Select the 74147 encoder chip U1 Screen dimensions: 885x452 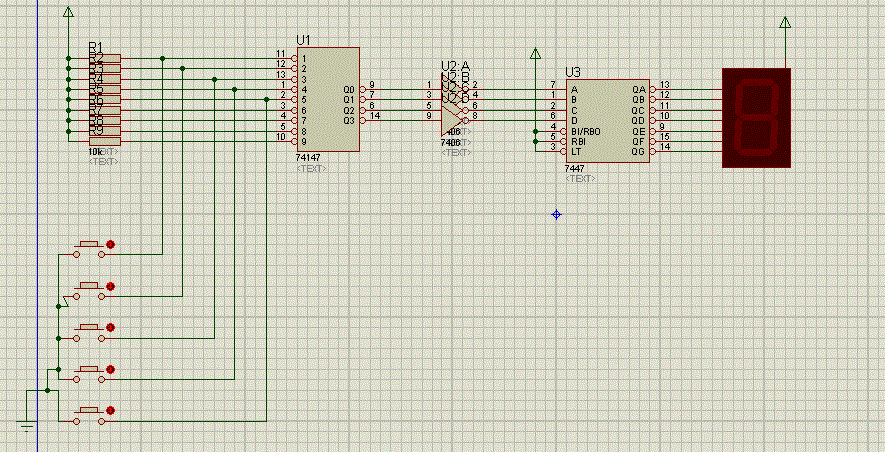[x=328, y=100]
